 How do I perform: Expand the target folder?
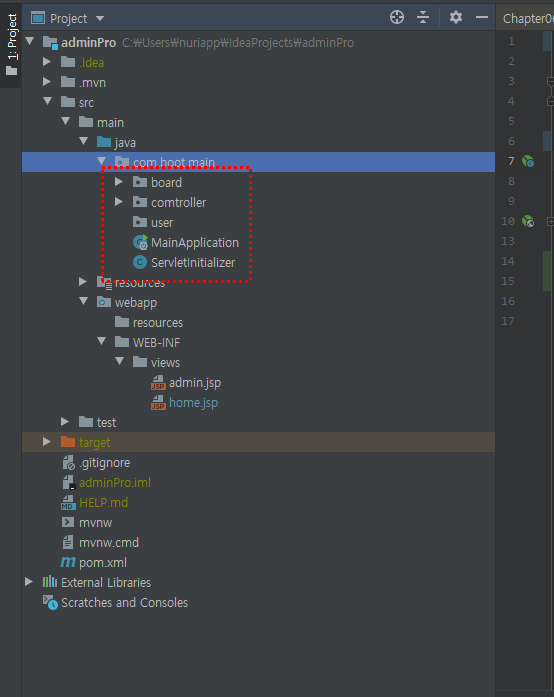(x=47, y=442)
